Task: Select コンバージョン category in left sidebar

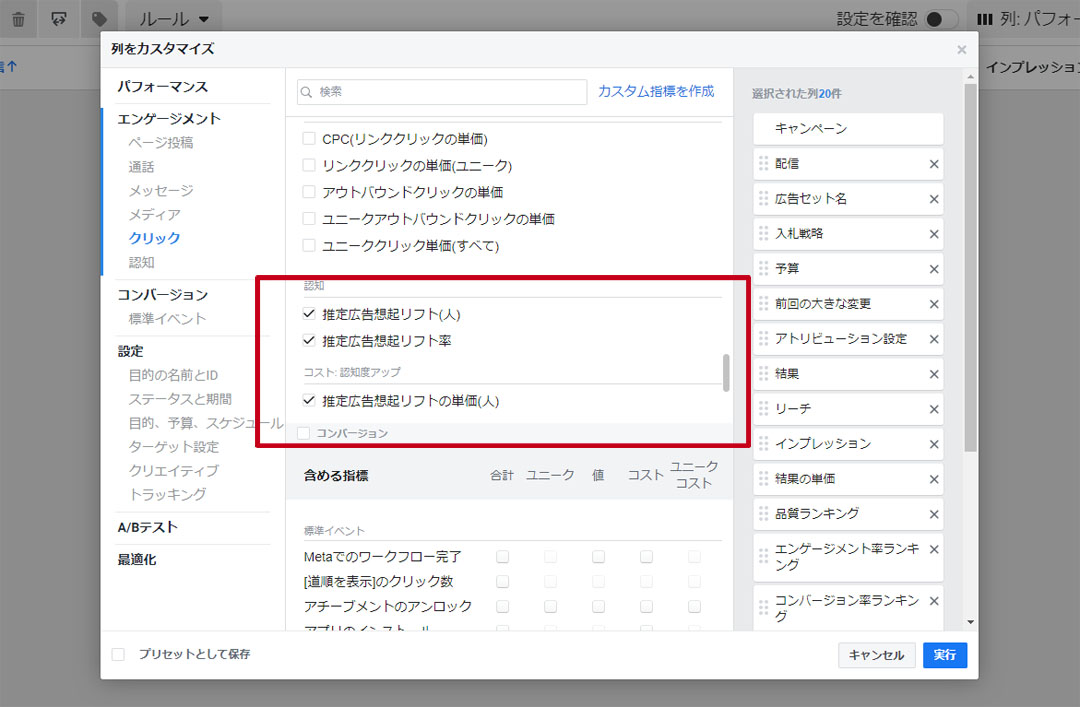Action: tap(162, 294)
